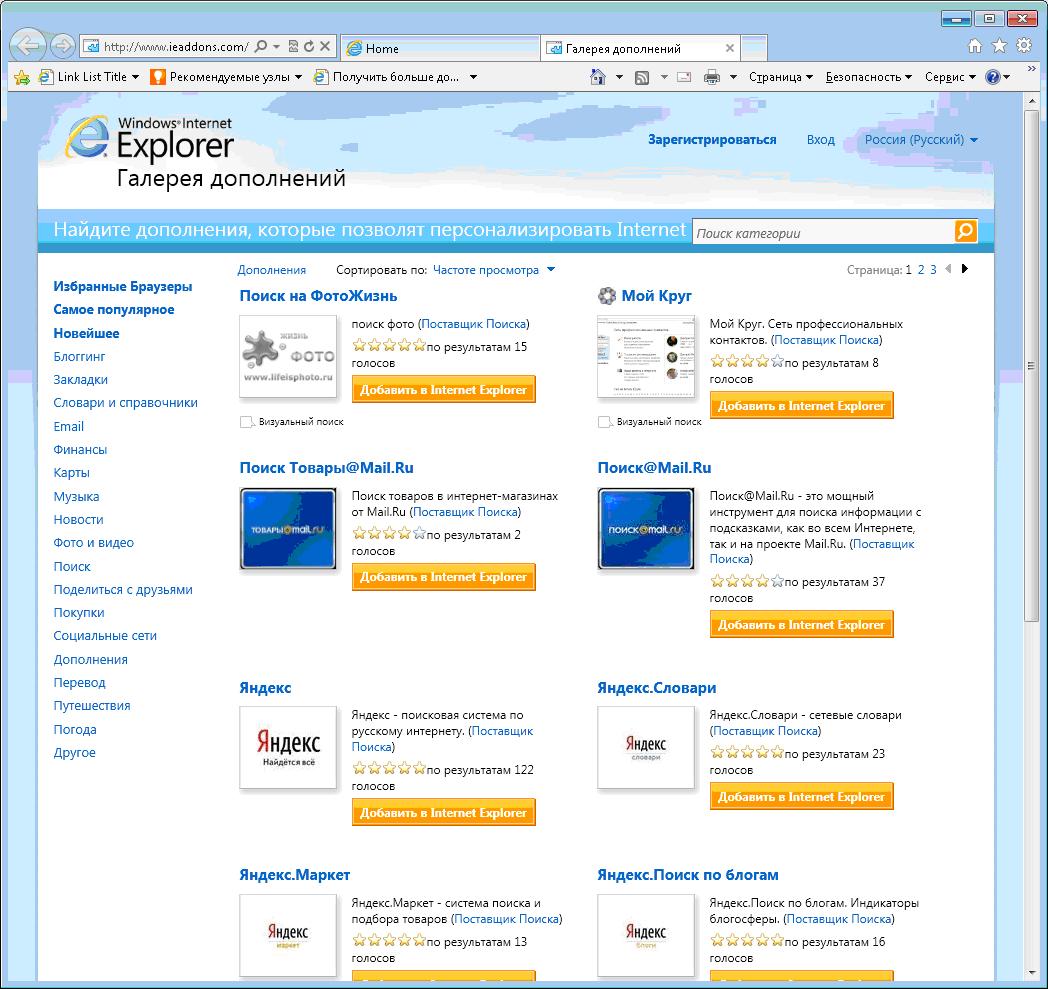Go to the previous page with the left arrow
The image size is (1048, 989).
click(x=948, y=269)
